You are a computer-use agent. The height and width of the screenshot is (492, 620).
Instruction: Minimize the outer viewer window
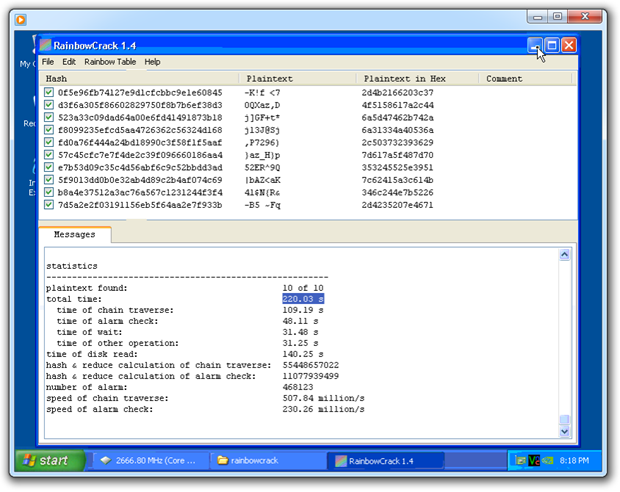tap(537, 17)
